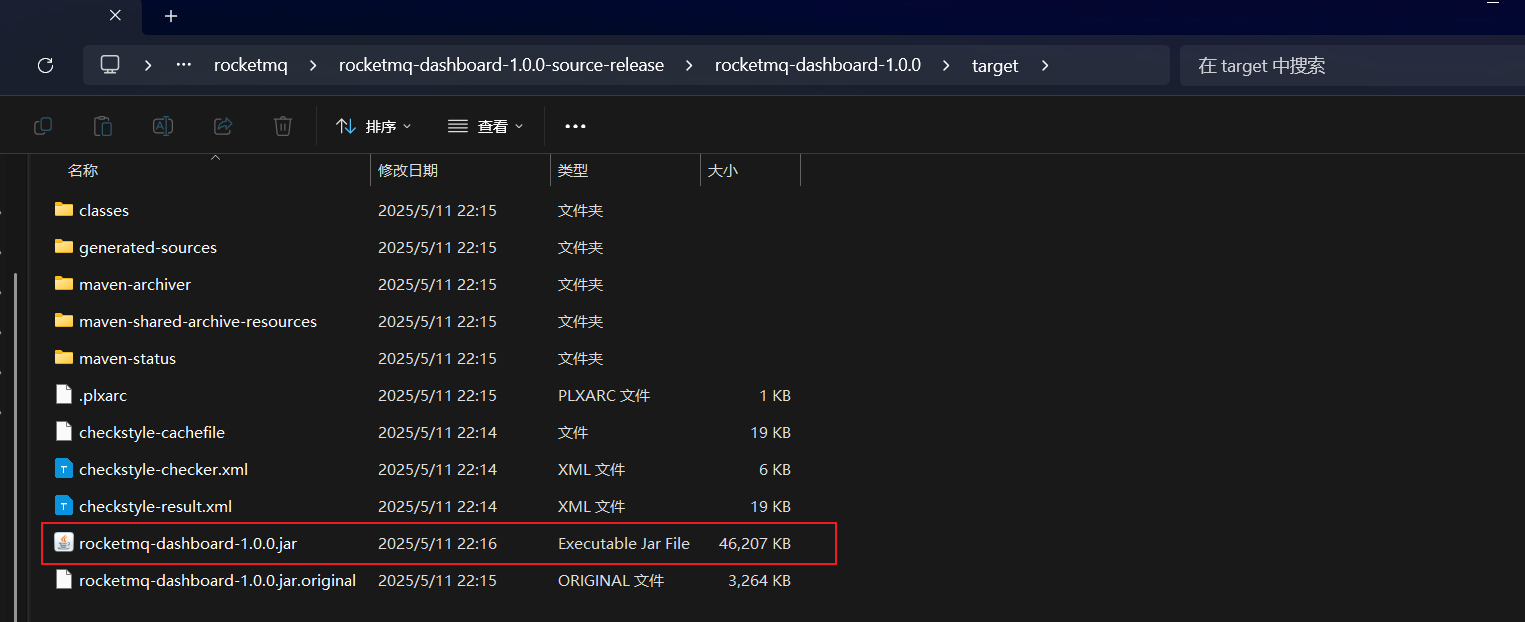Viewport: 1525px width, 622px height.
Task: Click the classes folder name
Action: 104,211
